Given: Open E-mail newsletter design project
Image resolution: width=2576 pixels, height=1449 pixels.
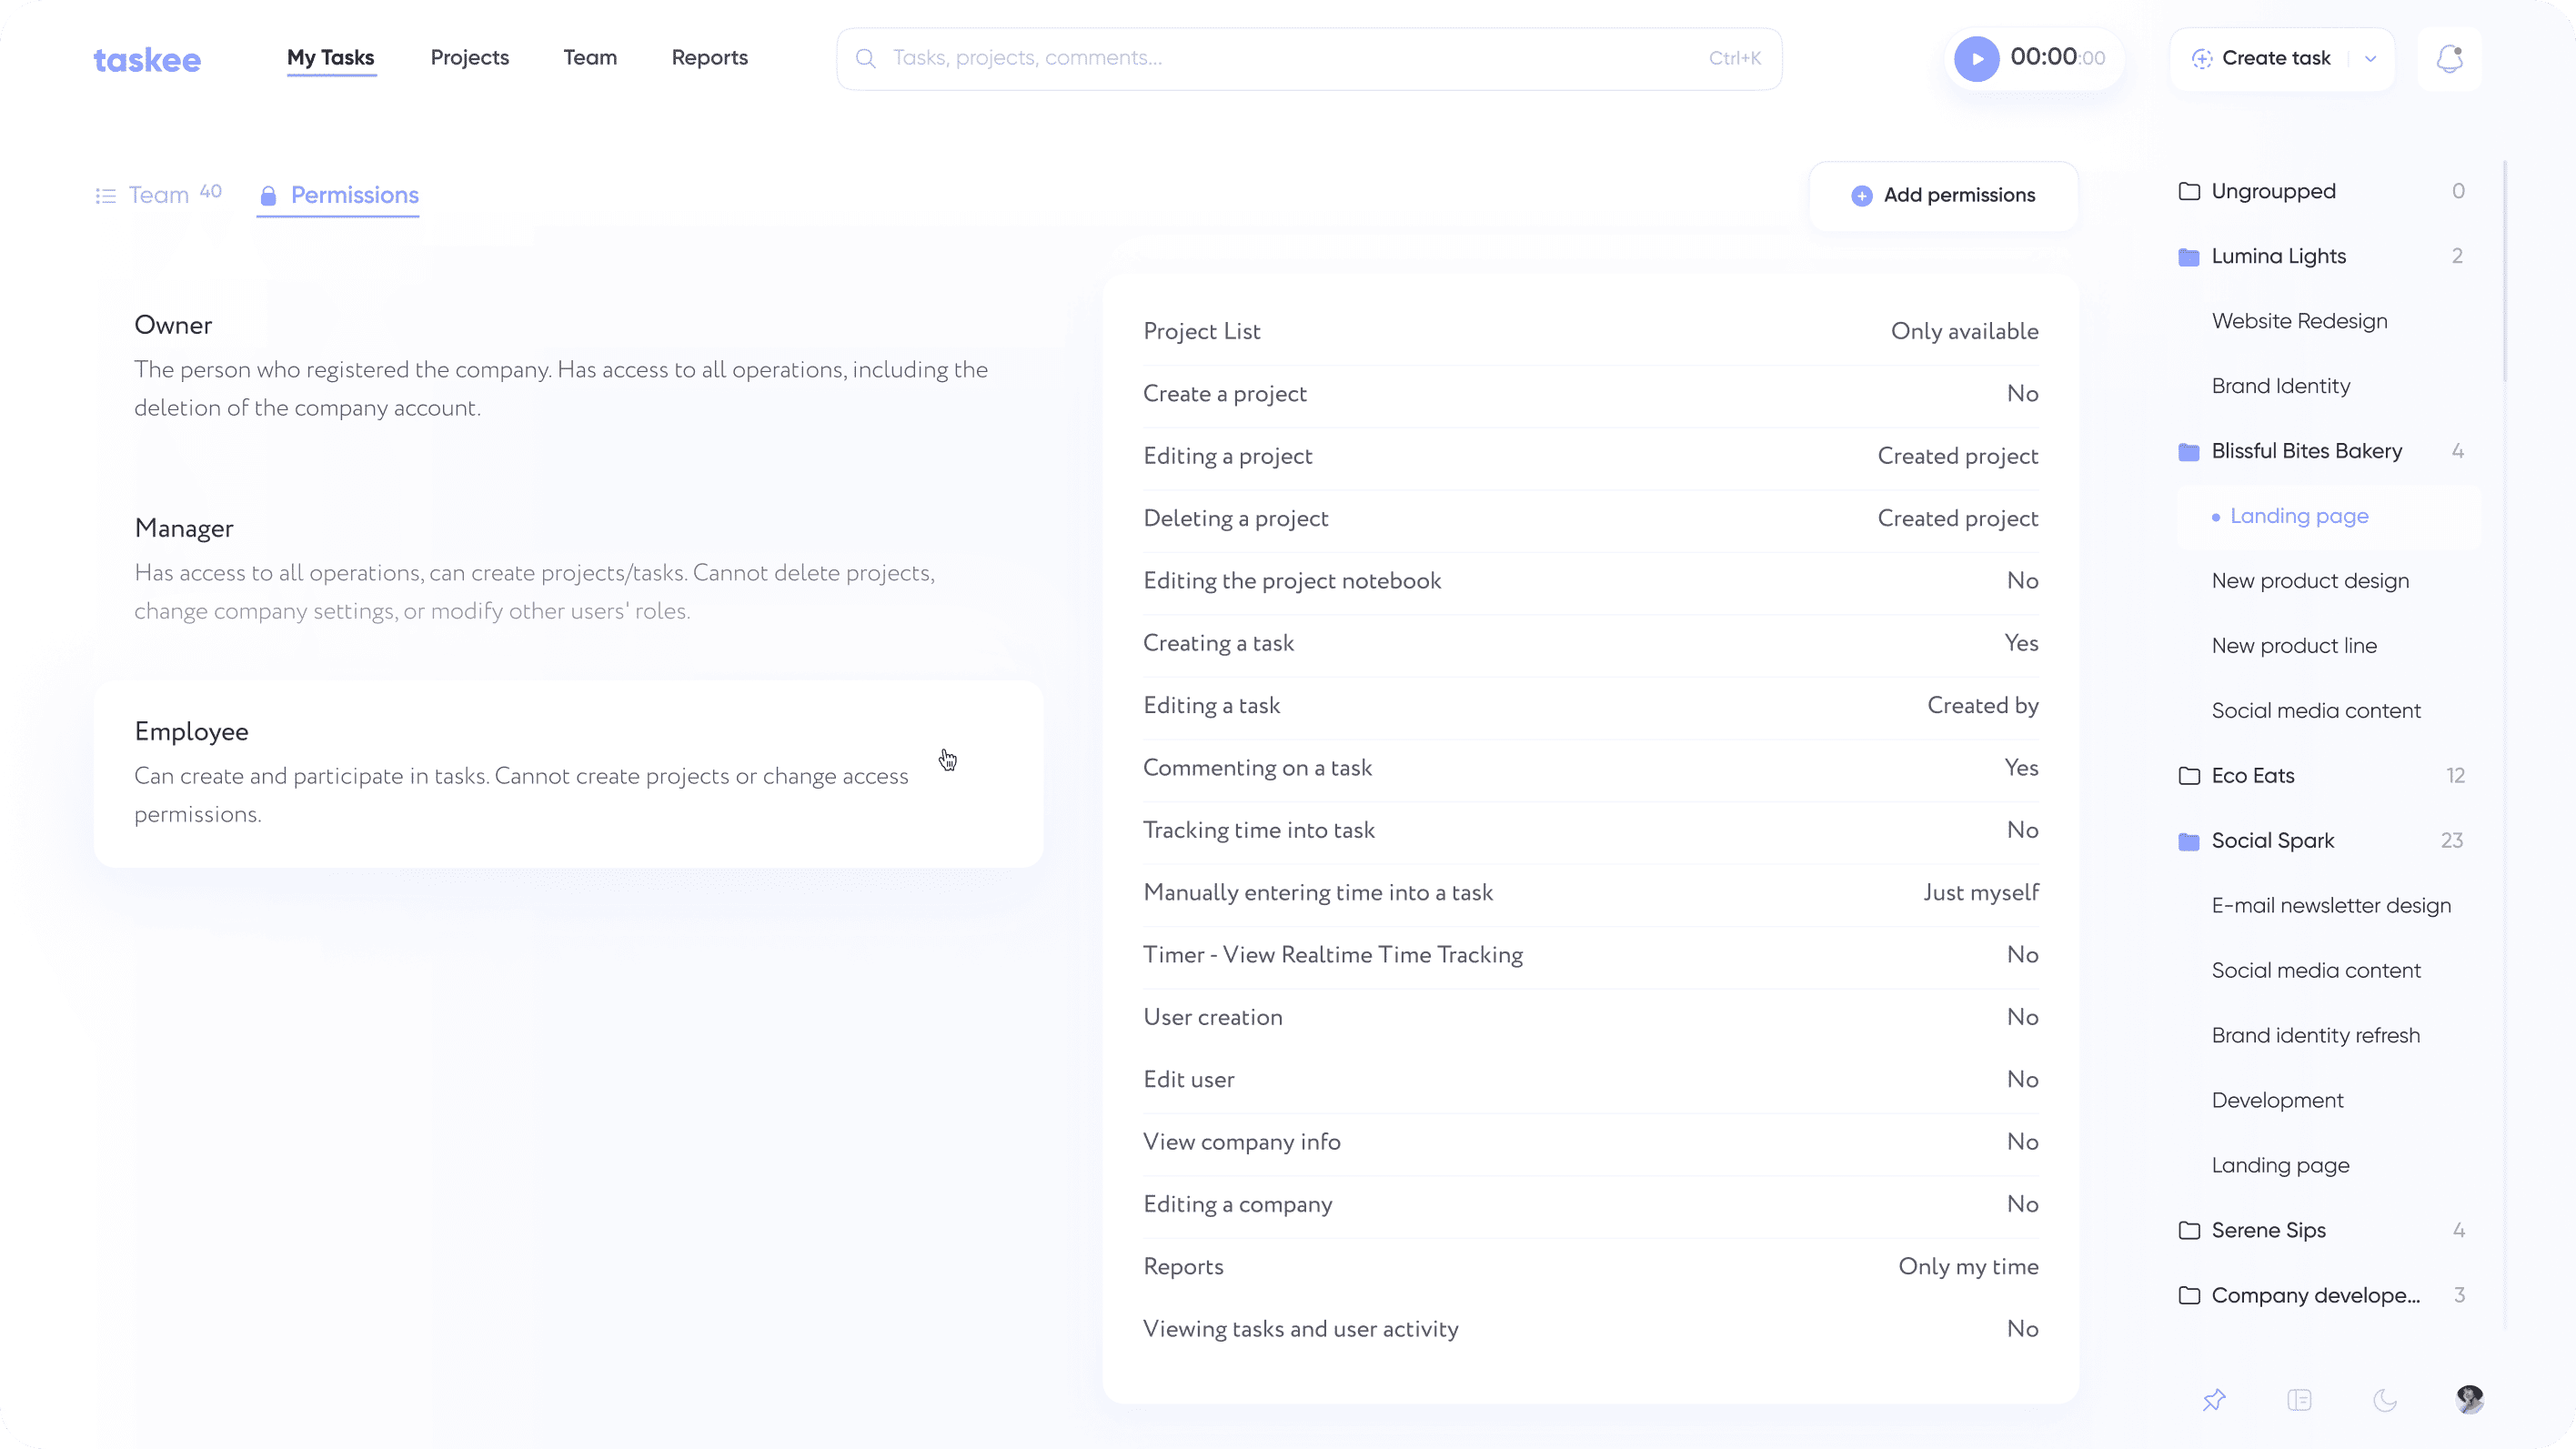Looking at the screenshot, I should pos(2331,906).
